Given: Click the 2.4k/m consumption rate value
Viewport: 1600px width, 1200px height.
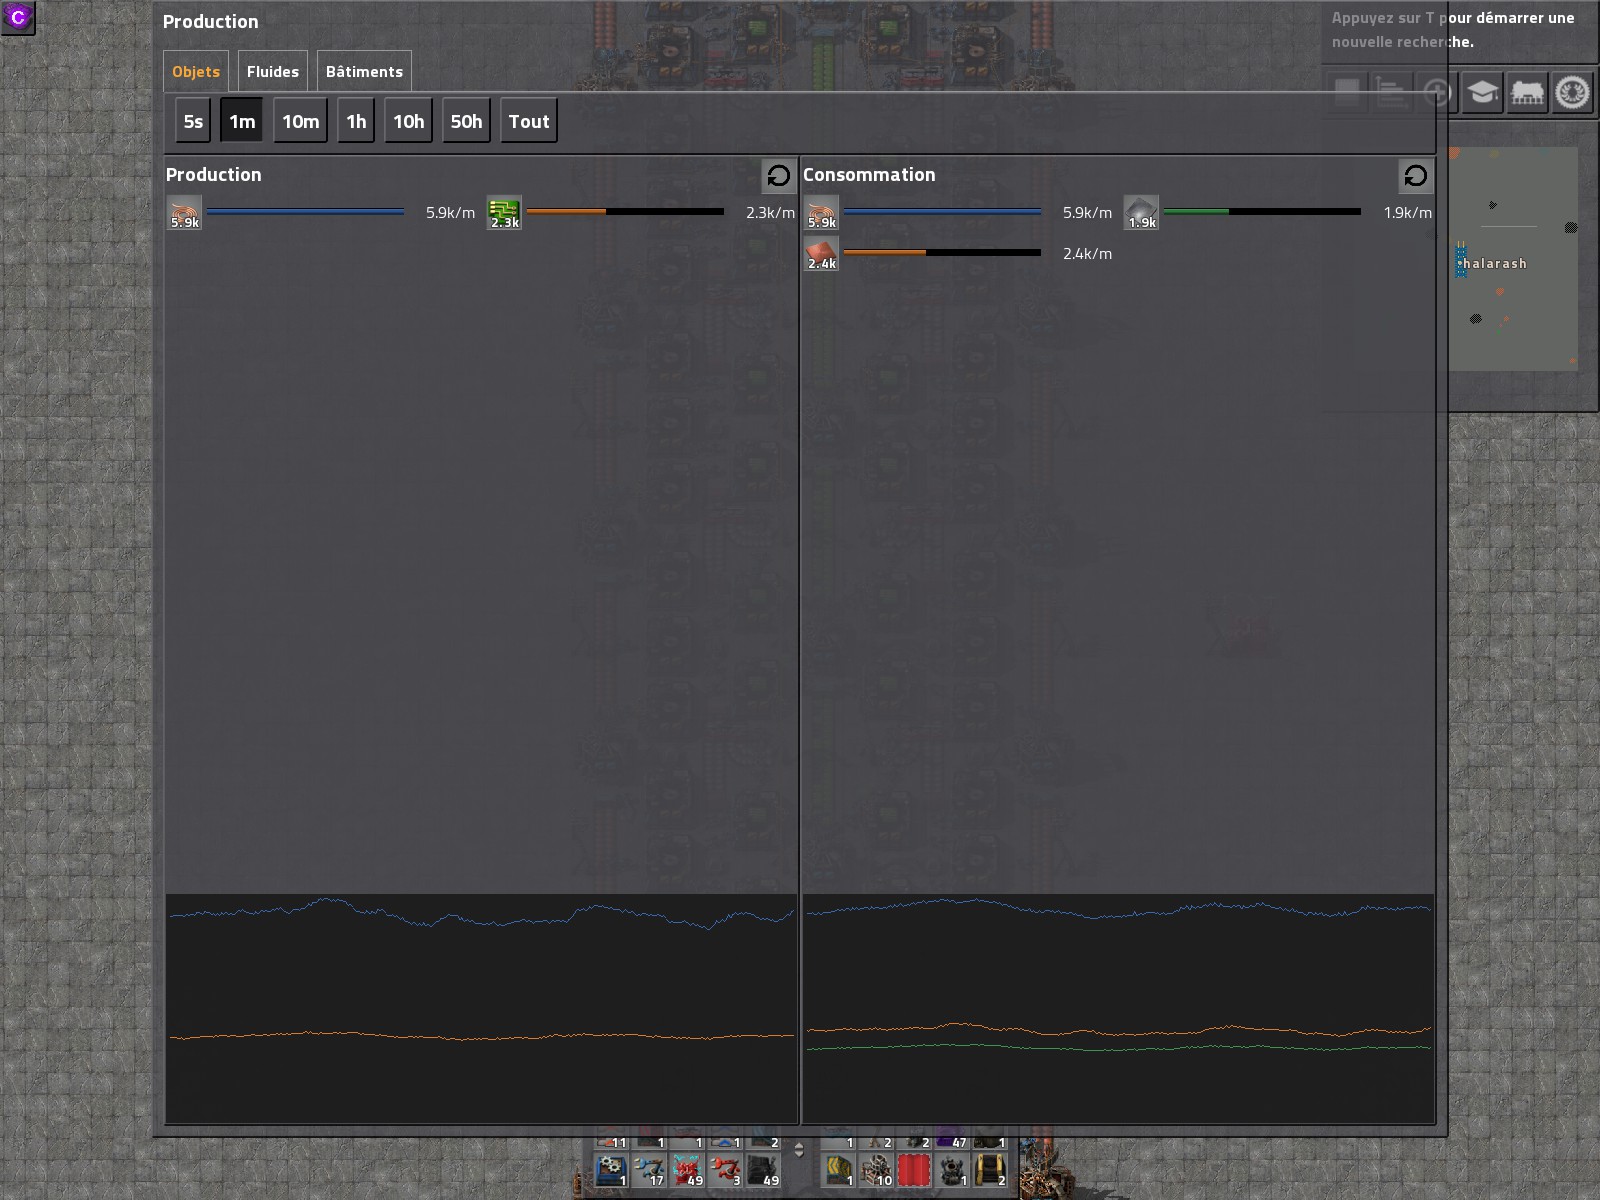Looking at the screenshot, I should [1087, 254].
